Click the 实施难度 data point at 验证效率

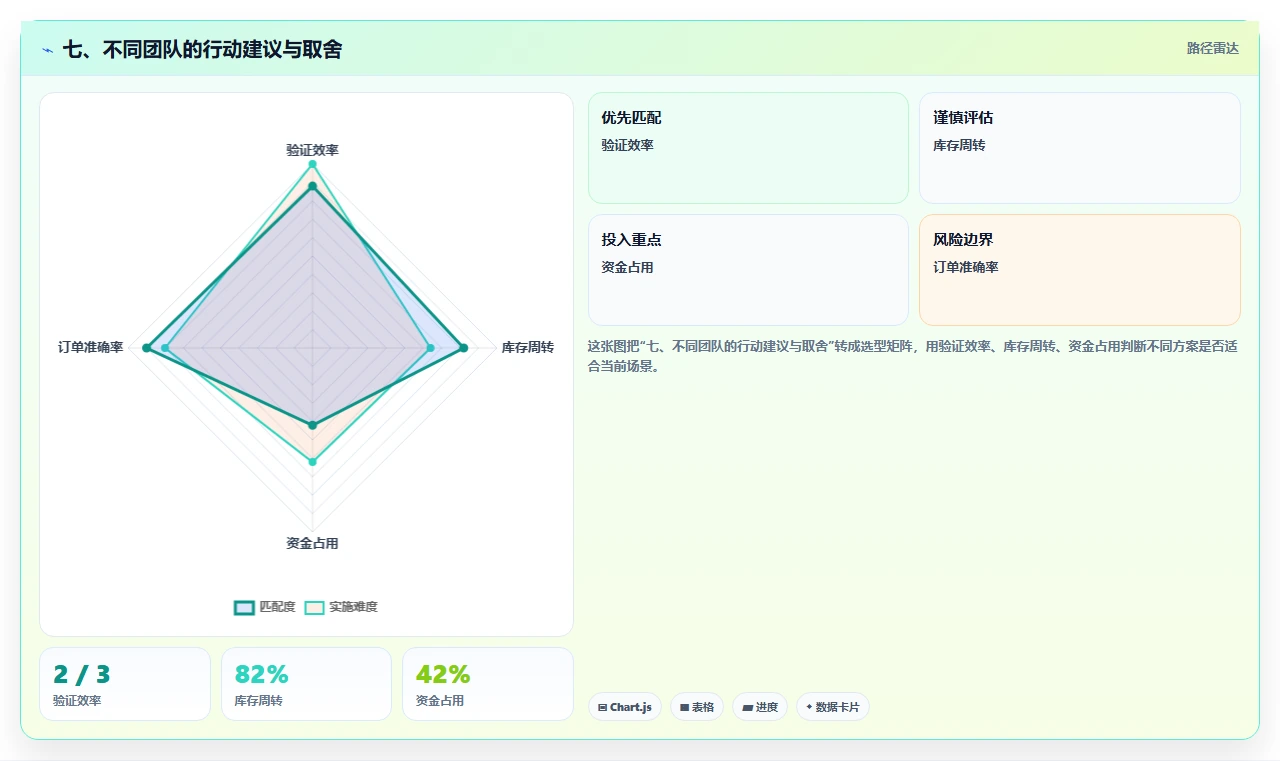[x=312, y=164]
